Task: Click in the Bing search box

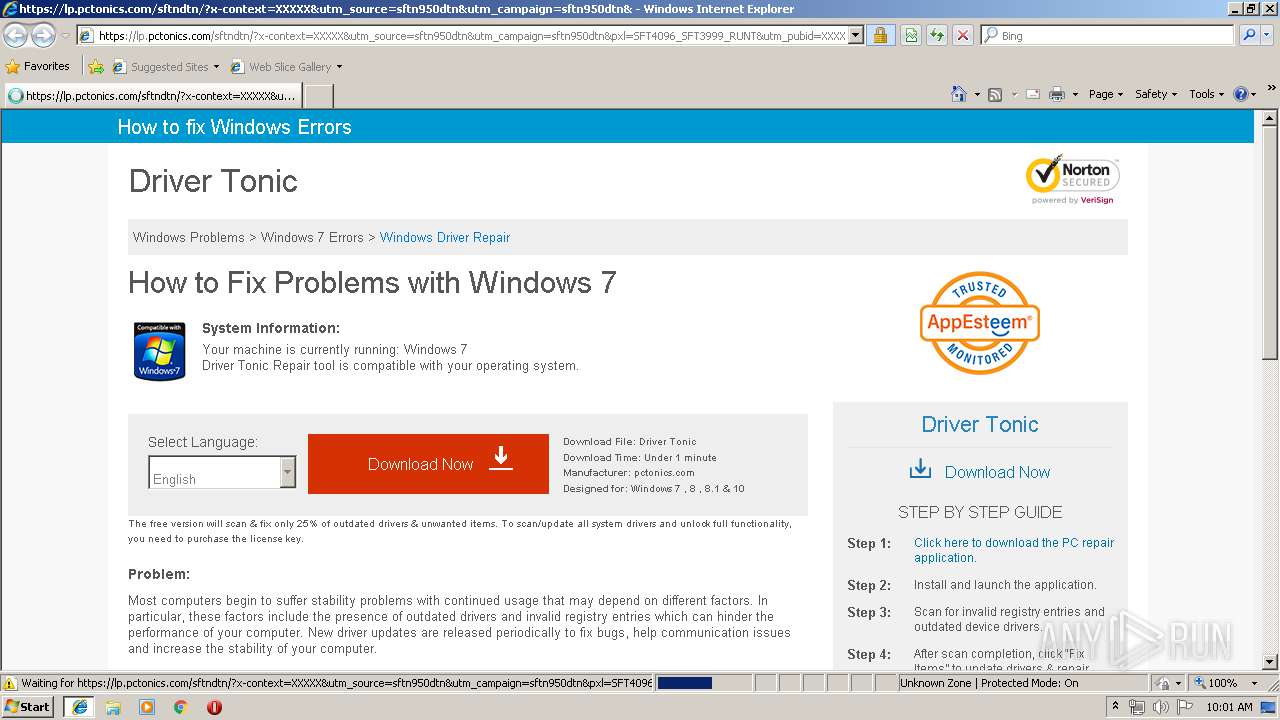Action: 1107,35
